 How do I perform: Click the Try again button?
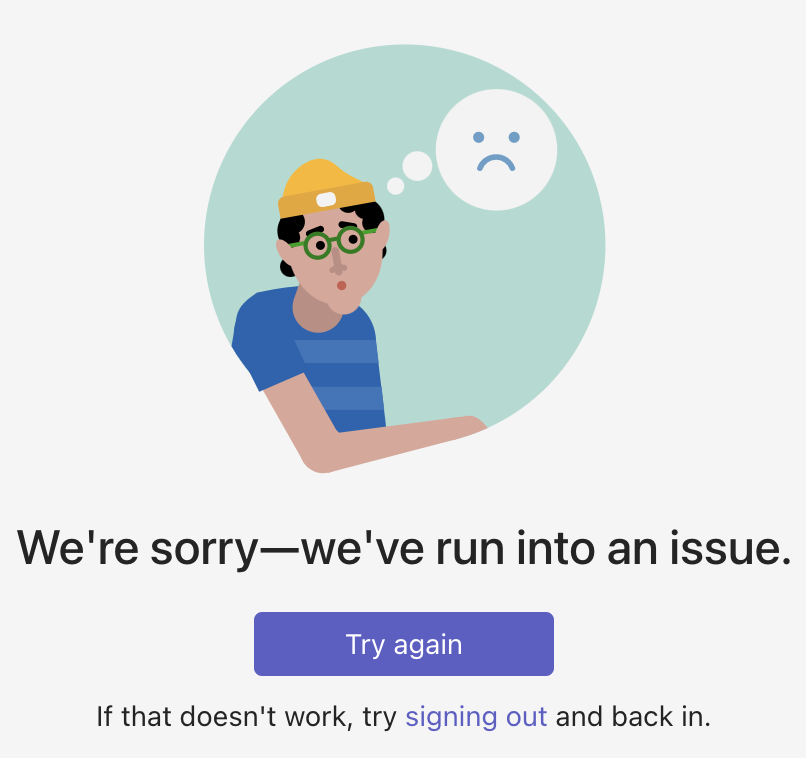(404, 643)
